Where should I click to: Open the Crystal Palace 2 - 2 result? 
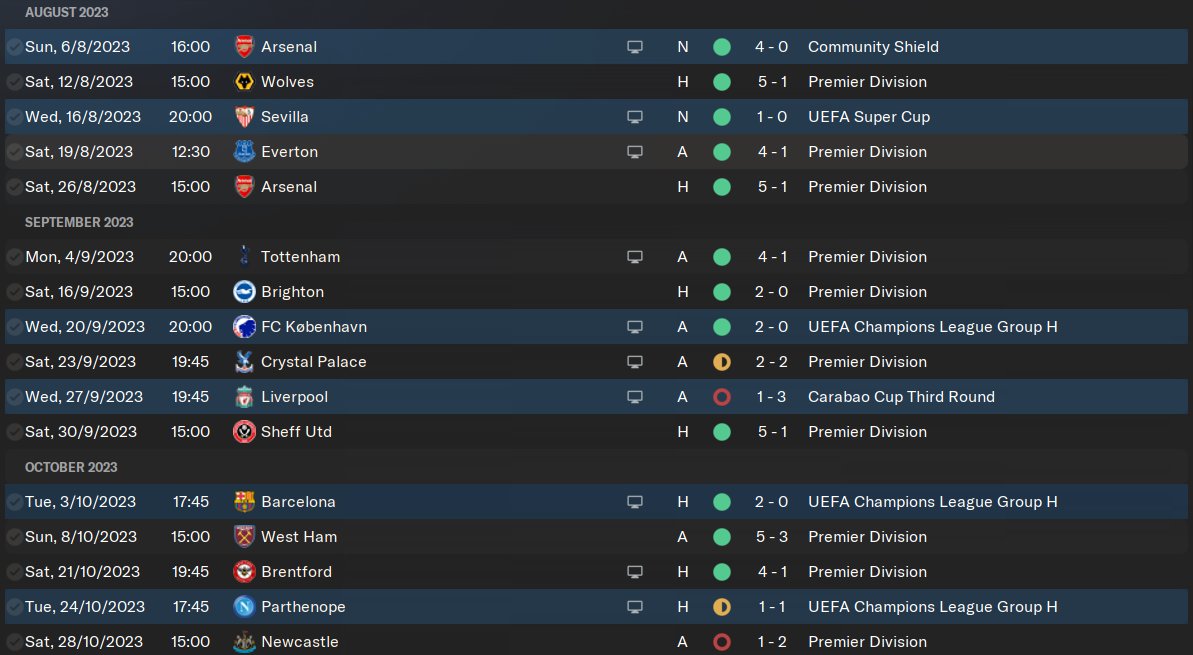pos(772,362)
